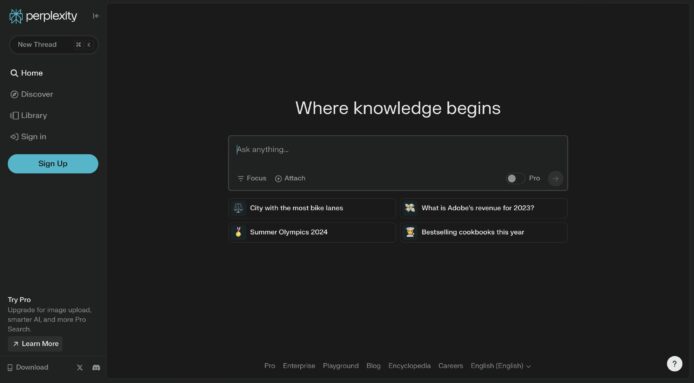Click the Perplexity logo
This screenshot has width=694, height=383.
(x=43, y=16)
